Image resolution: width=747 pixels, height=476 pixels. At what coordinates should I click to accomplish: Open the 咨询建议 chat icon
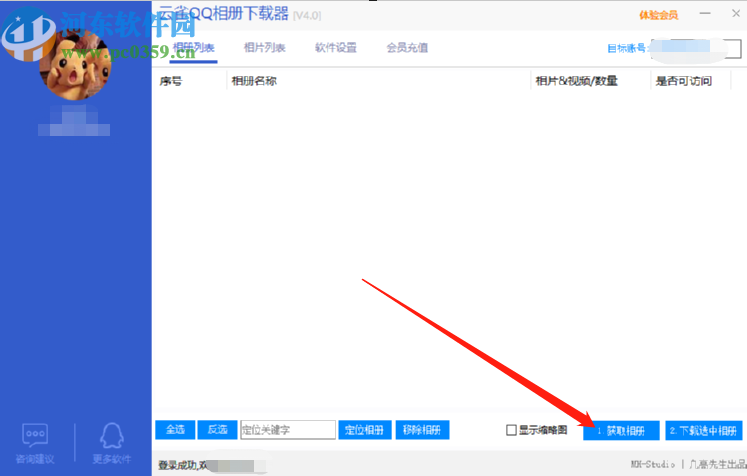pyautogui.click(x=35, y=435)
